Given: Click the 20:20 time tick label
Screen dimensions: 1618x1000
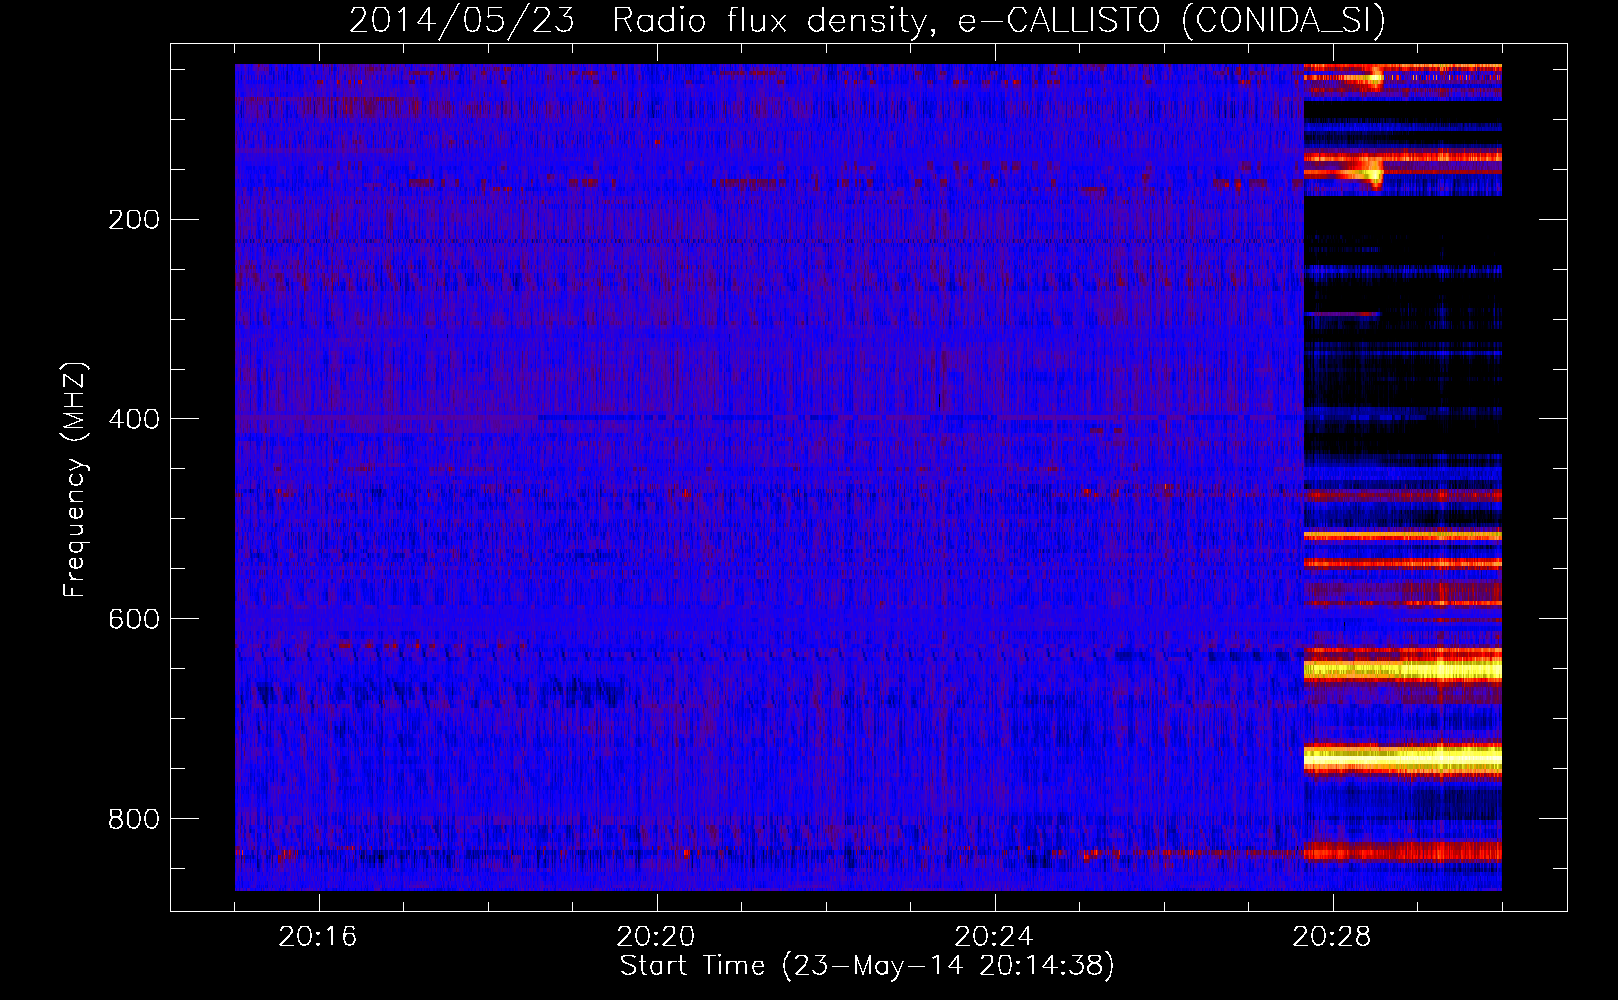Looking at the screenshot, I should [x=656, y=937].
